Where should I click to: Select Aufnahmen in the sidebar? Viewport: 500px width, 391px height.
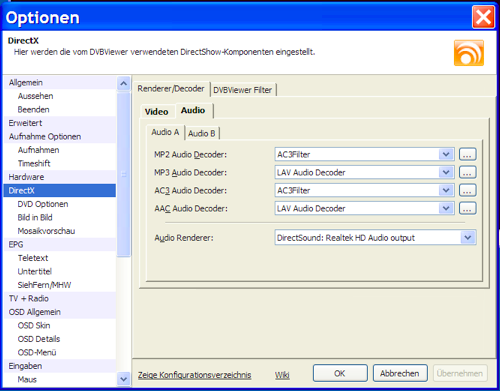point(60,150)
